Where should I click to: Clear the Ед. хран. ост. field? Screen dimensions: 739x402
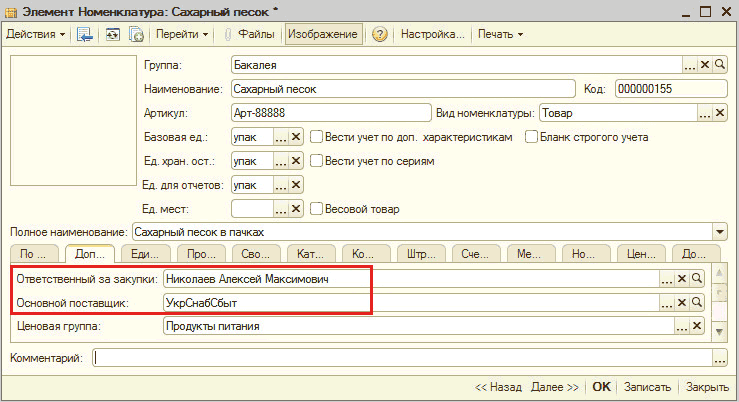[x=296, y=161]
